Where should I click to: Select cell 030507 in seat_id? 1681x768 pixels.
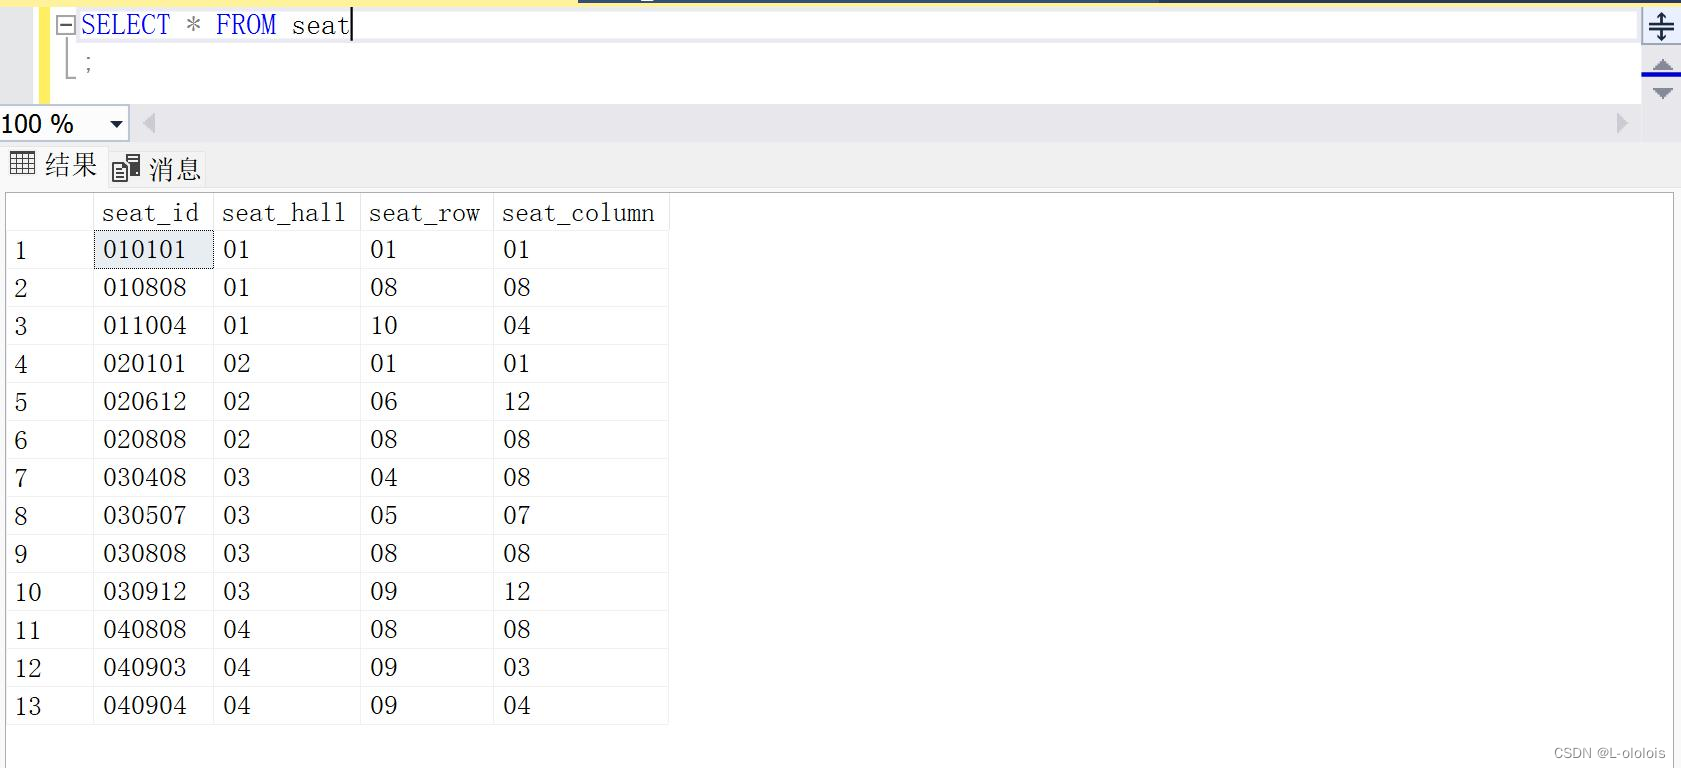(153, 516)
